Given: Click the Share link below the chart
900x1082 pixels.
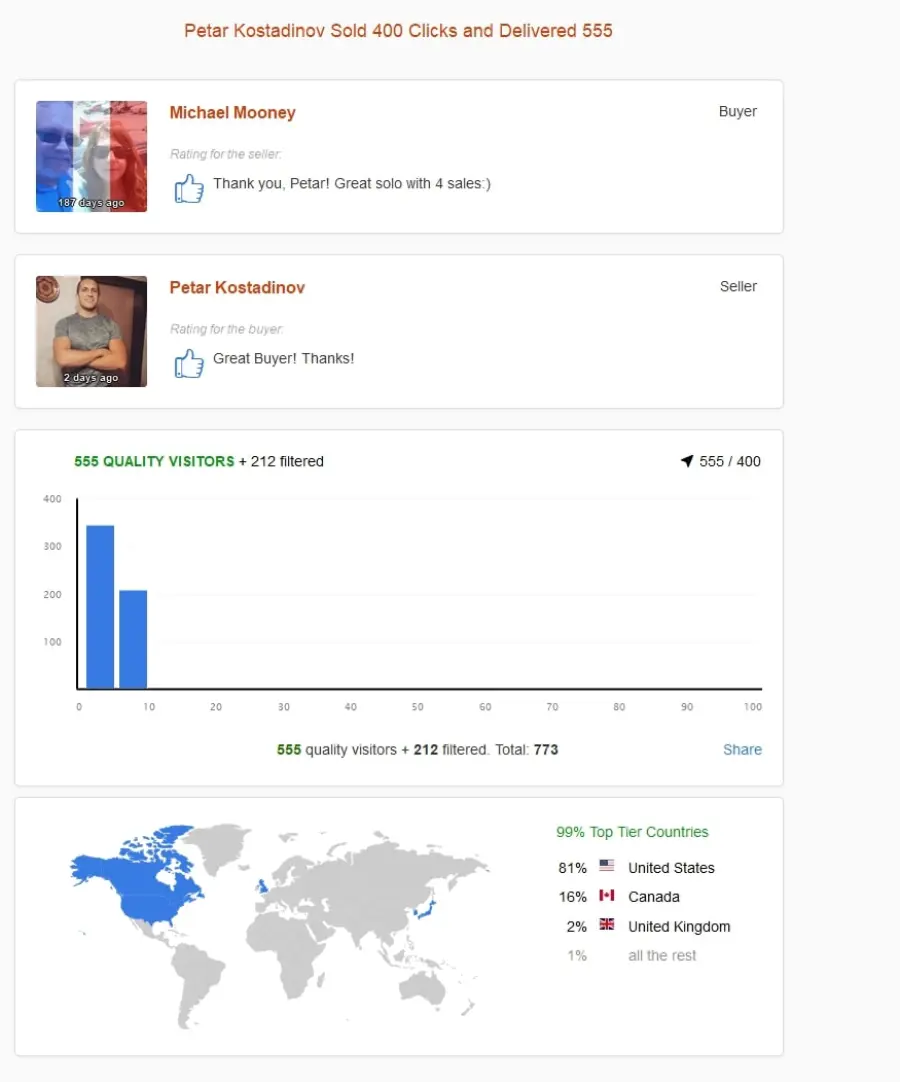Looking at the screenshot, I should [743, 749].
